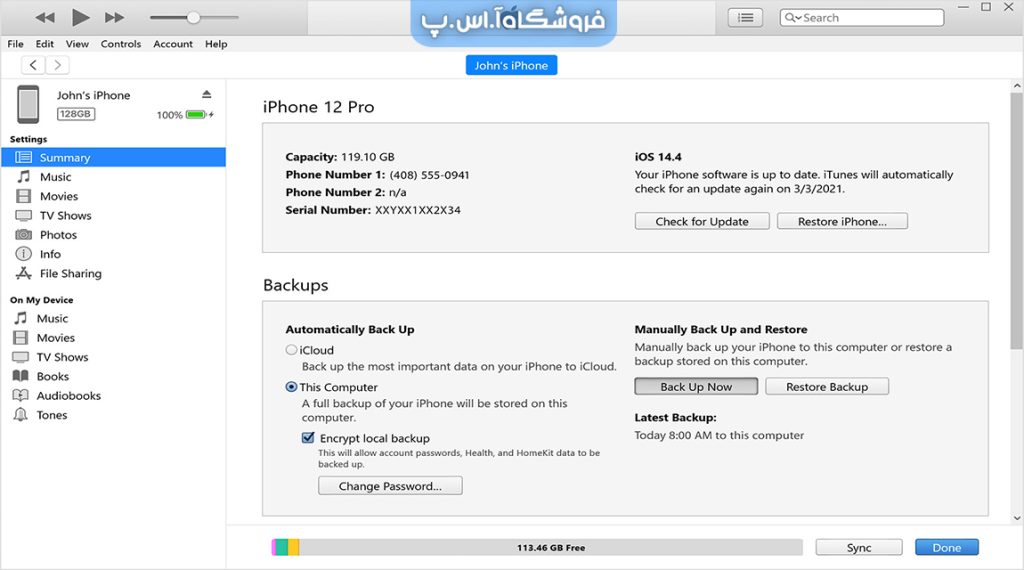This screenshot has height=570, width=1024.
Task: Click the Music icon under On My Device
Action: (21, 318)
